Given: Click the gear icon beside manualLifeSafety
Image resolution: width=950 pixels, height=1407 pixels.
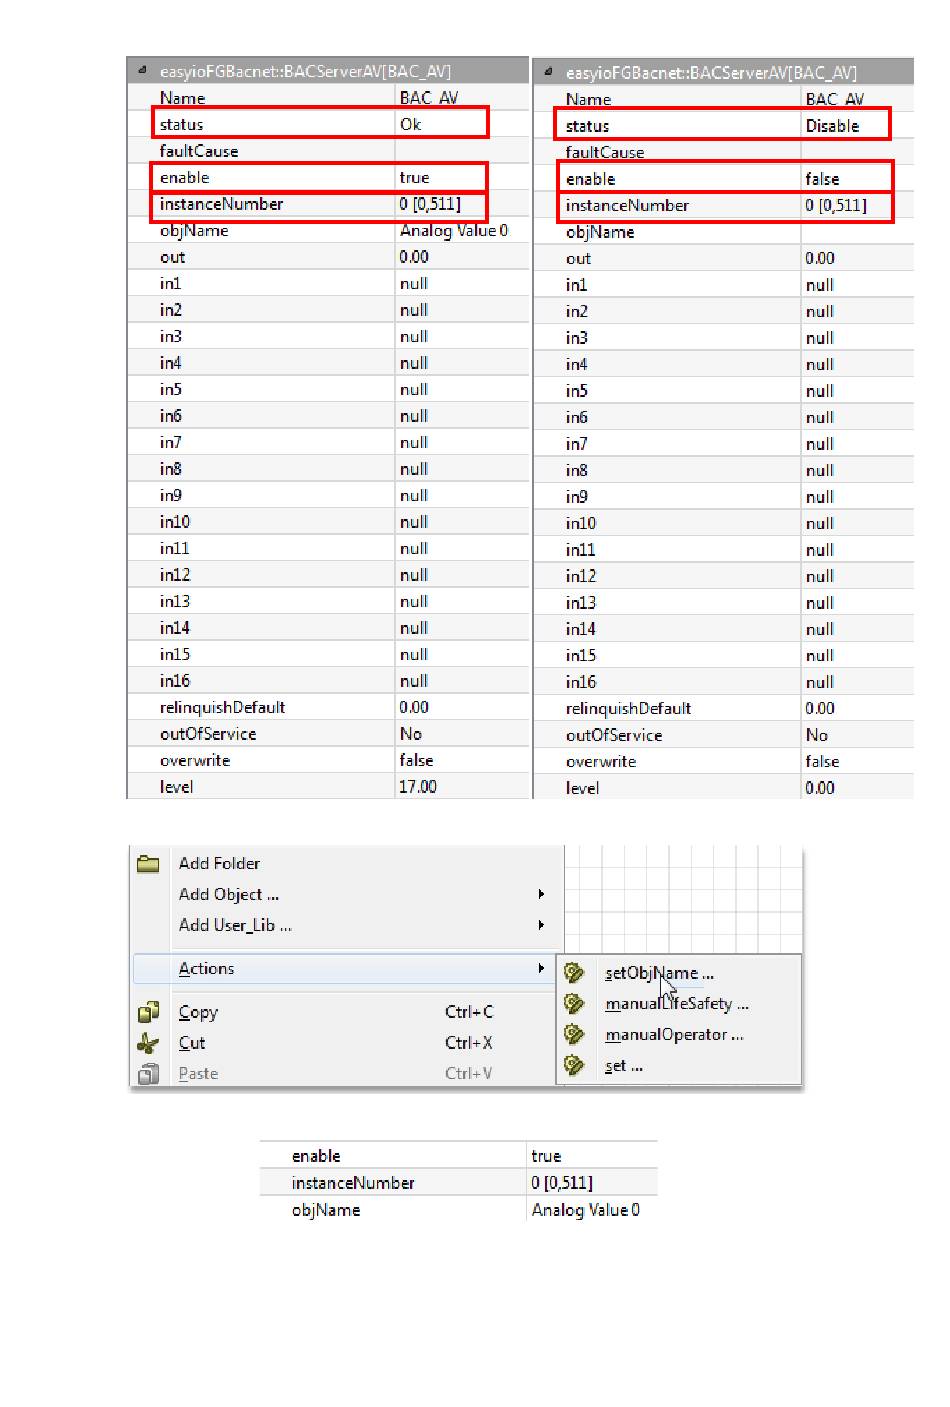Looking at the screenshot, I should [574, 1003].
